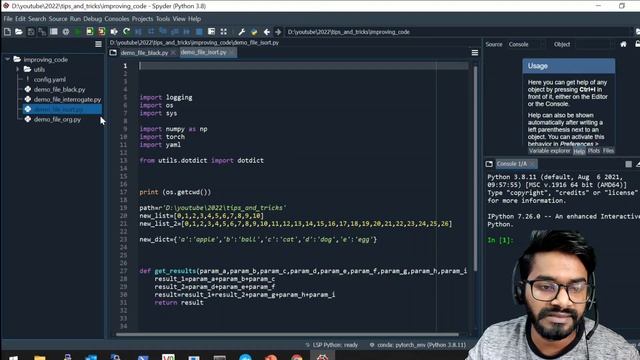
Task: Create a new file from the toolbar
Action: [x=7, y=32]
